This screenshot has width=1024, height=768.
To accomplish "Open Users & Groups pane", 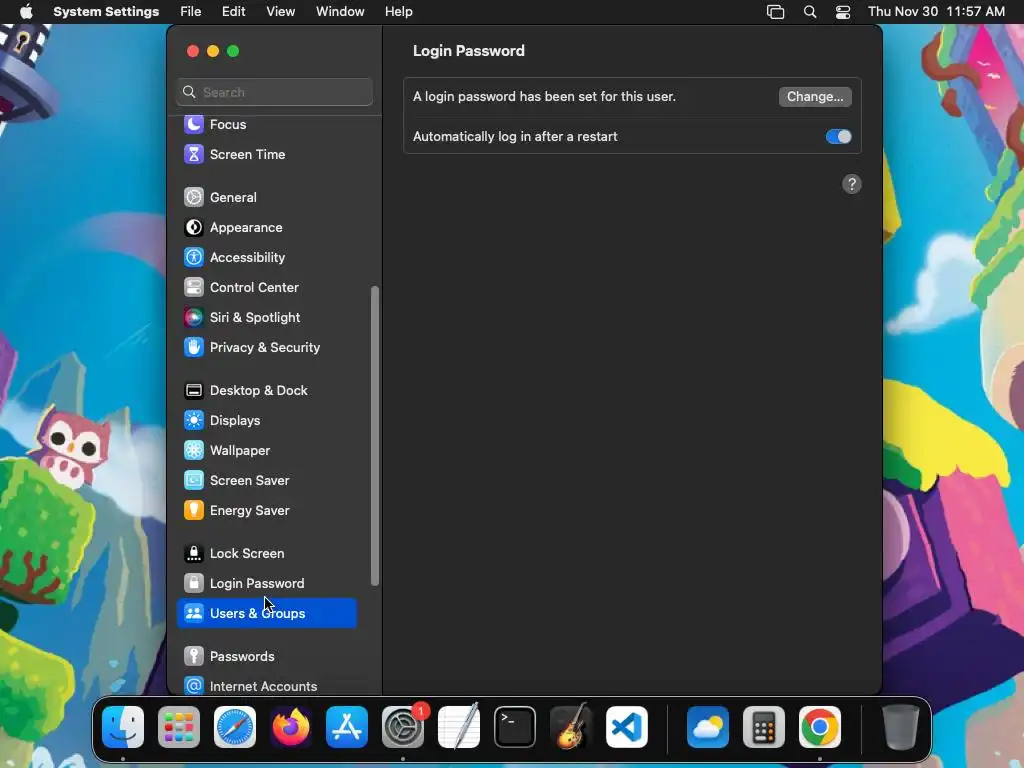I will click(266, 613).
